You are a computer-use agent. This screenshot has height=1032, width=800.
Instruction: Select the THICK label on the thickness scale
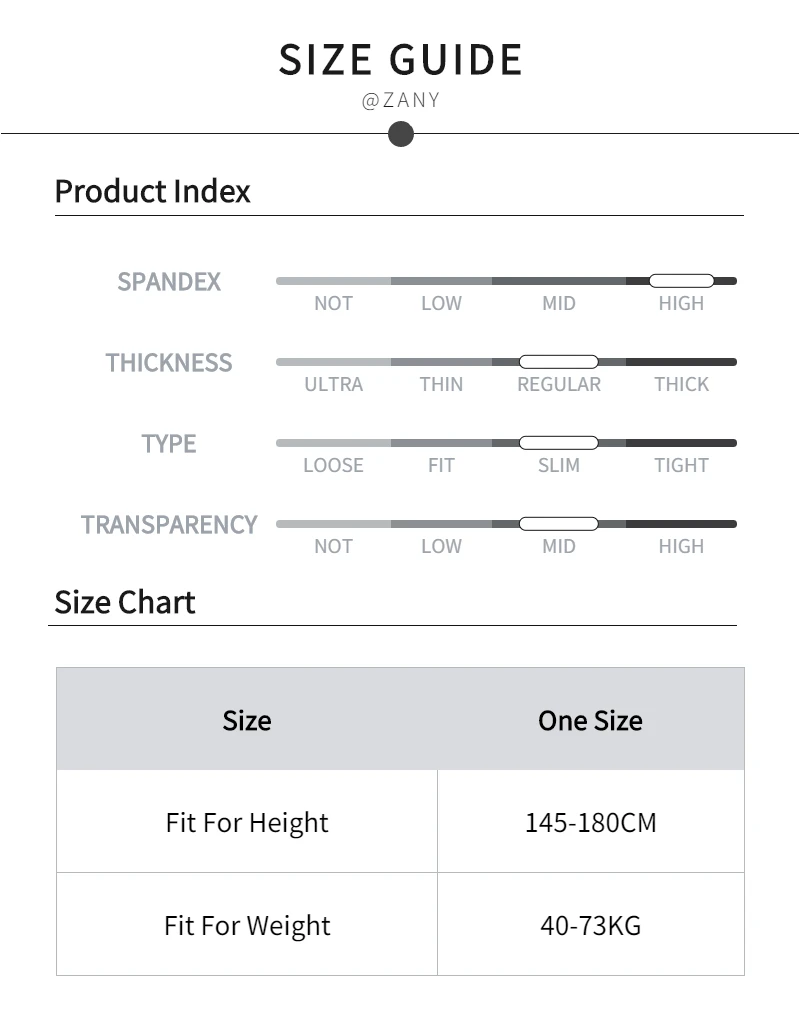click(681, 384)
